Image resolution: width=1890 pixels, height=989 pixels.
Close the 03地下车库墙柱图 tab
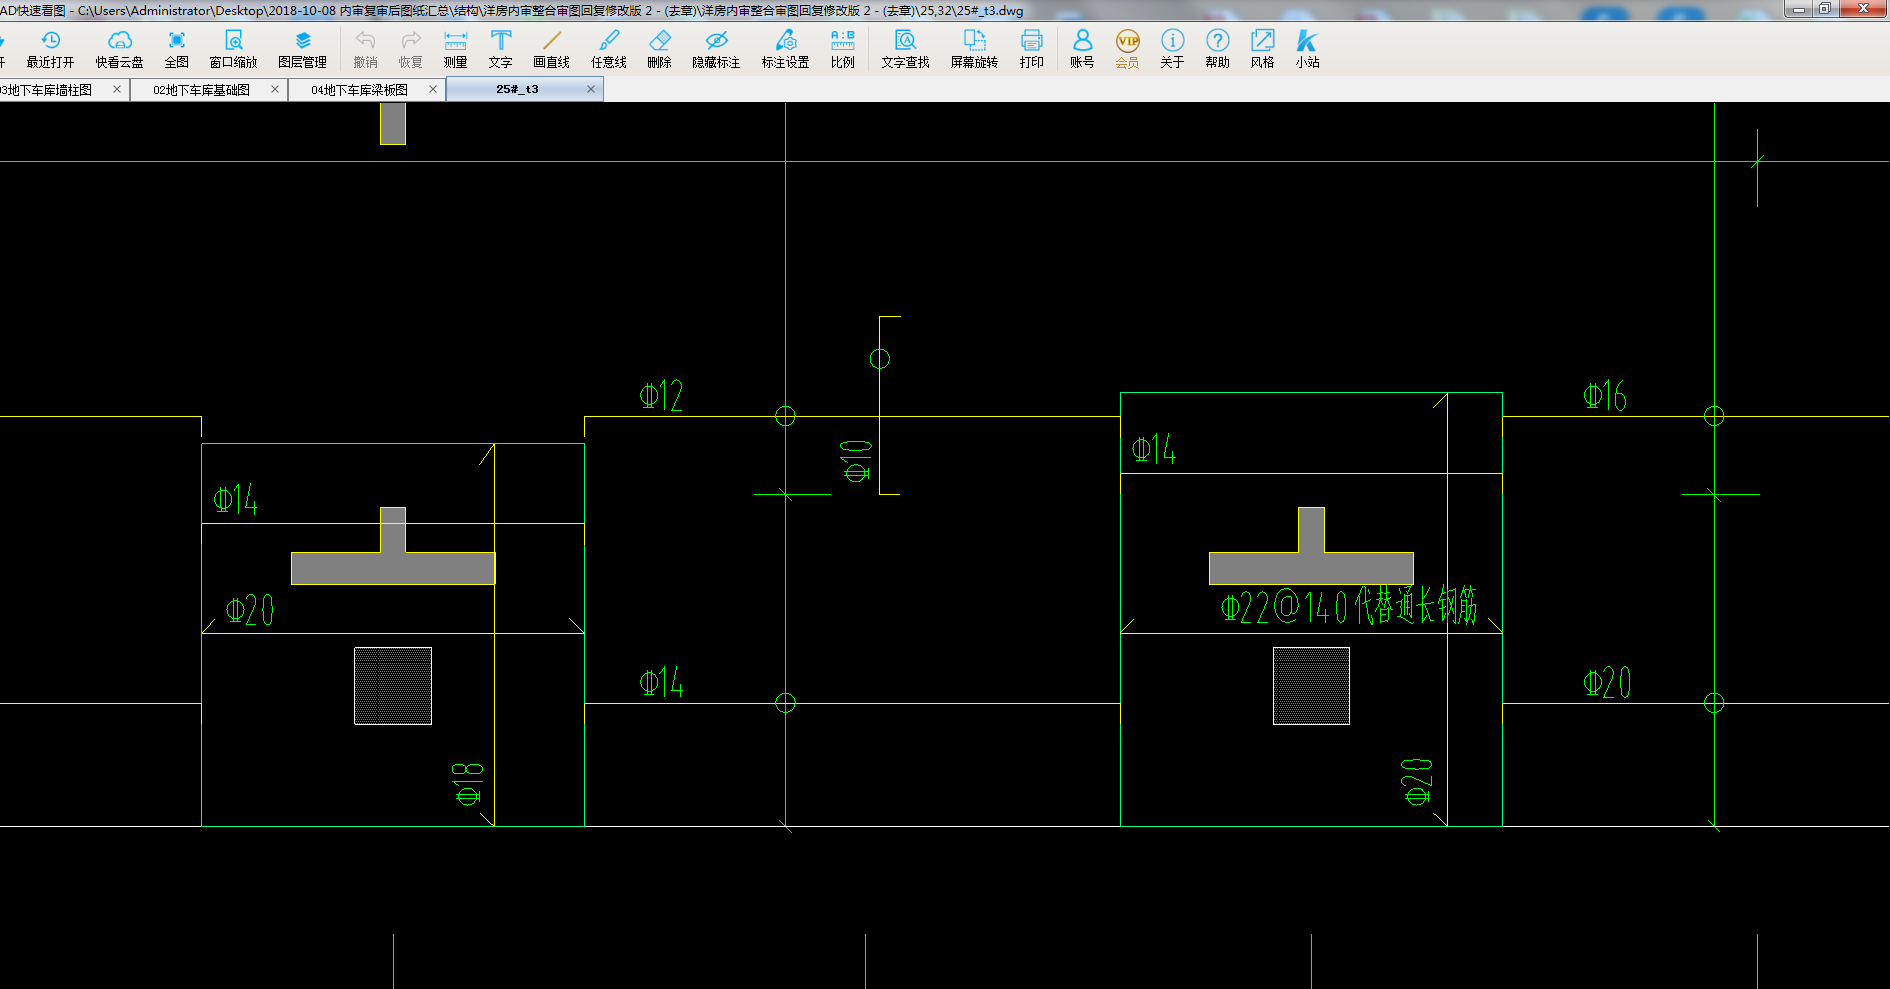(117, 89)
